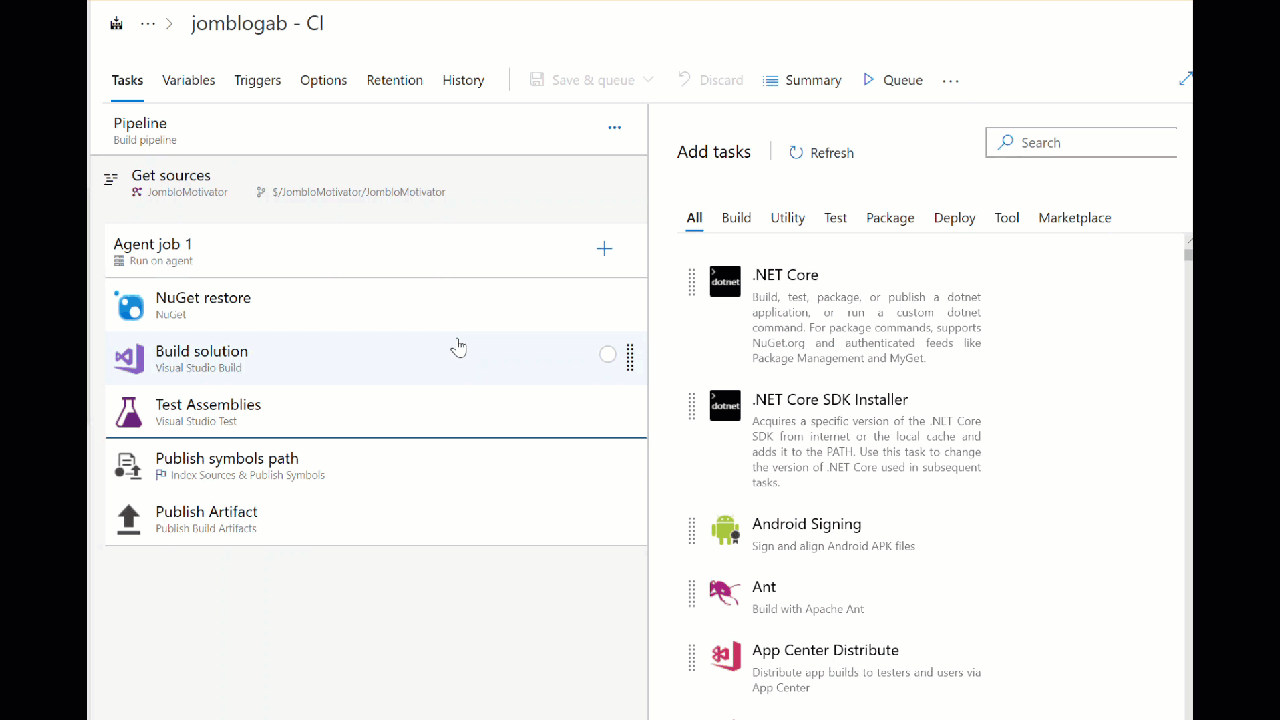Click the Visual Studio Test flask icon
Image resolution: width=1280 pixels, height=720 pixels.
[x=129, y=412]
